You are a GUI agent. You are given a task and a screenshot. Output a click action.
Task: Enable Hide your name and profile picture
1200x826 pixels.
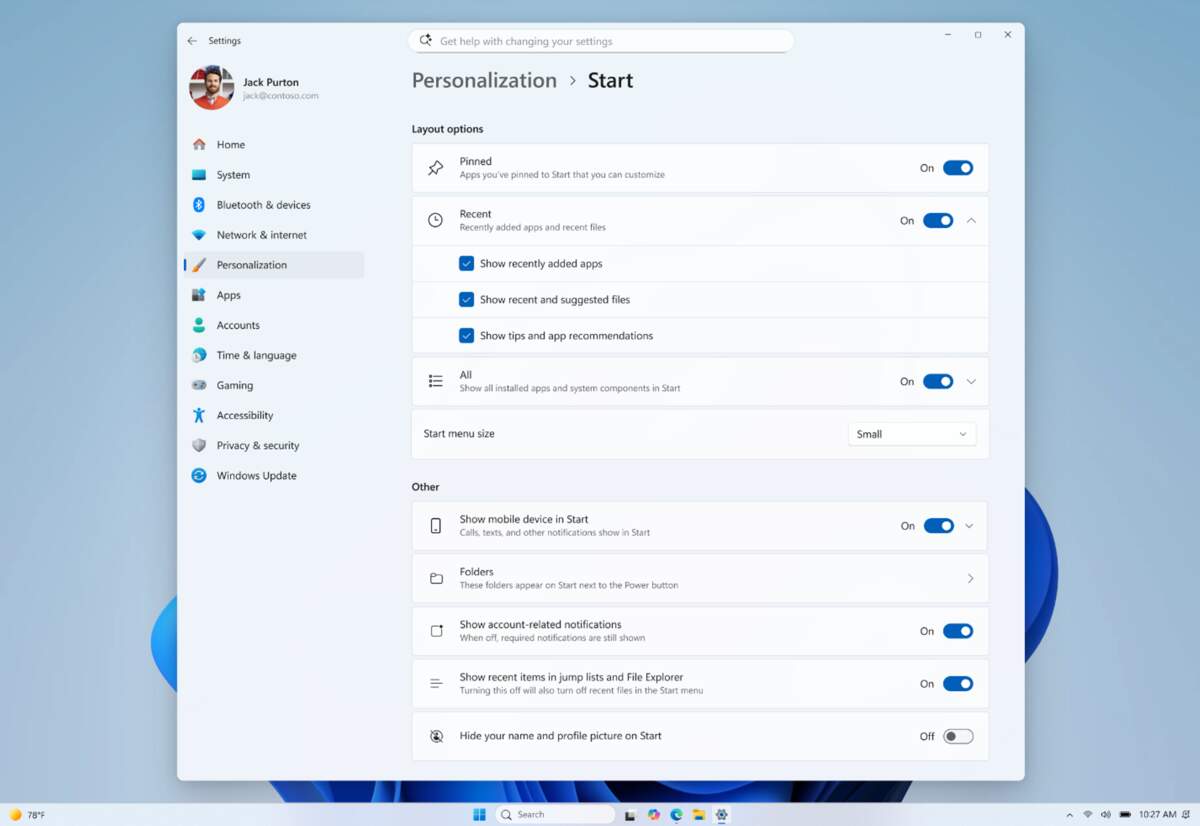click(957, 736)
